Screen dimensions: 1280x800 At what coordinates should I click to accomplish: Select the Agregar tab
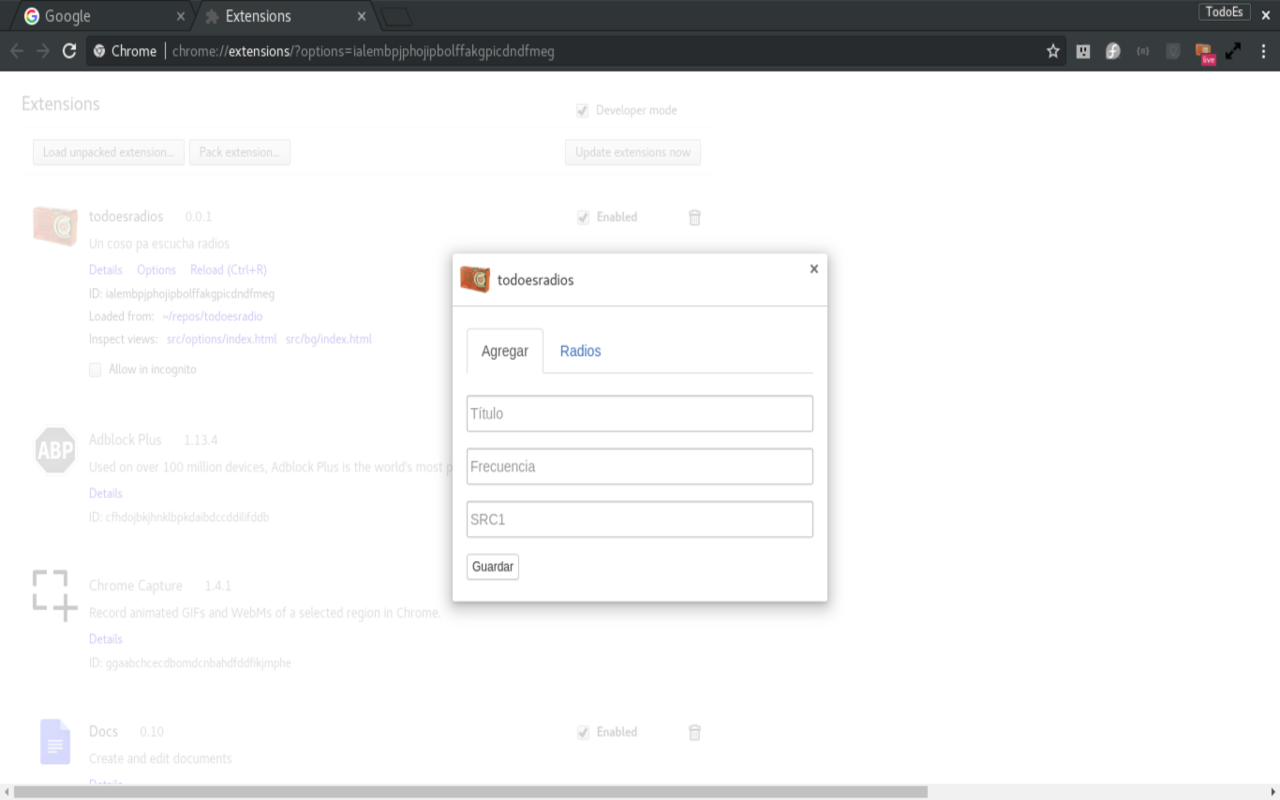(505, 351)
